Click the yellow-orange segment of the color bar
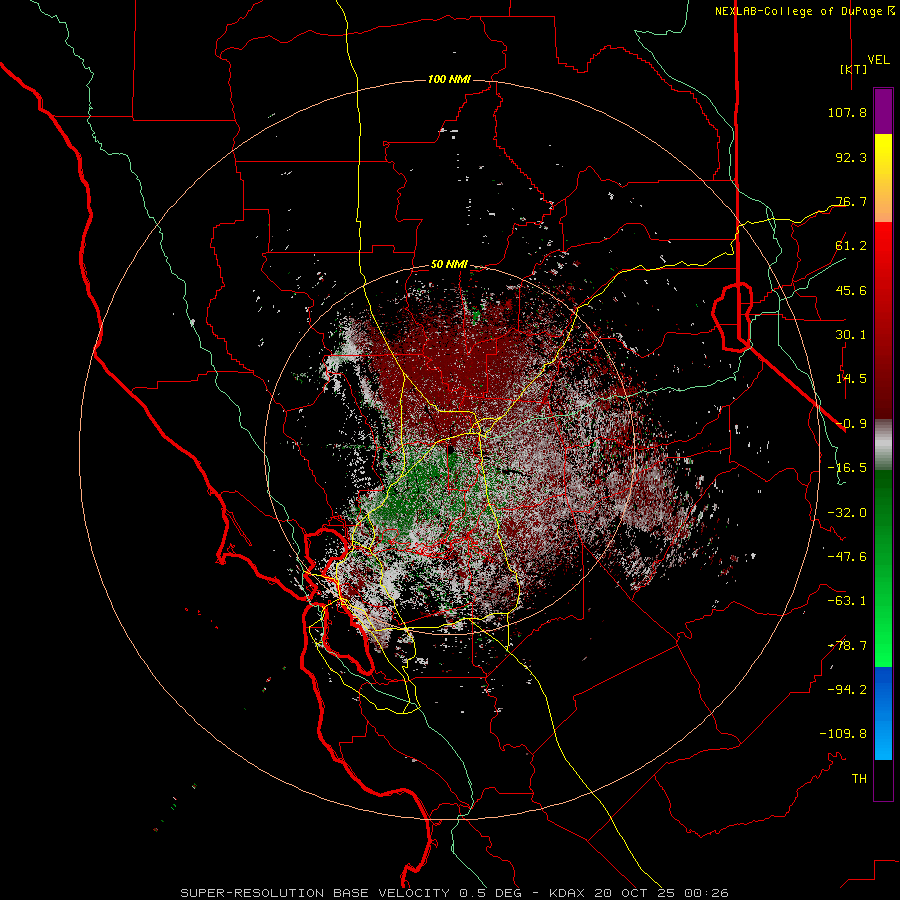Viewport: 900px width, 900px height. click(883, 178)
